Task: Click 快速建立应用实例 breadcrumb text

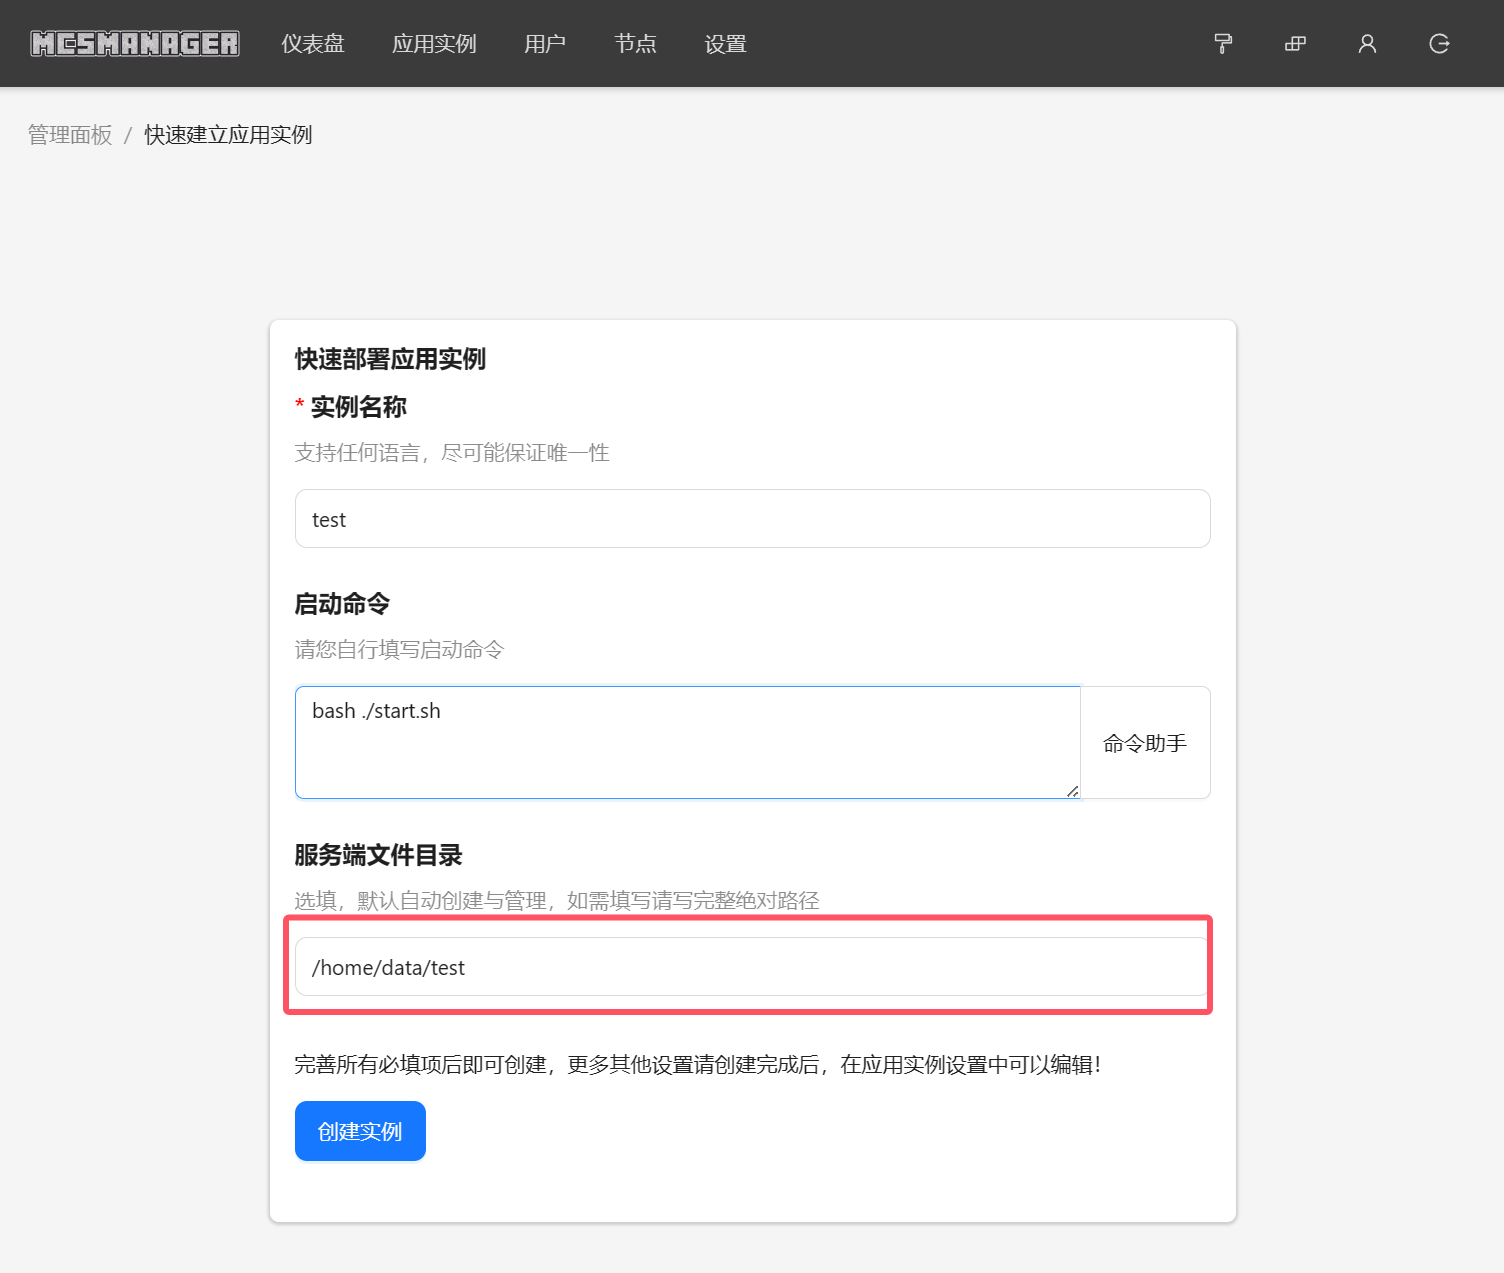Action: [x=228, y=135]
